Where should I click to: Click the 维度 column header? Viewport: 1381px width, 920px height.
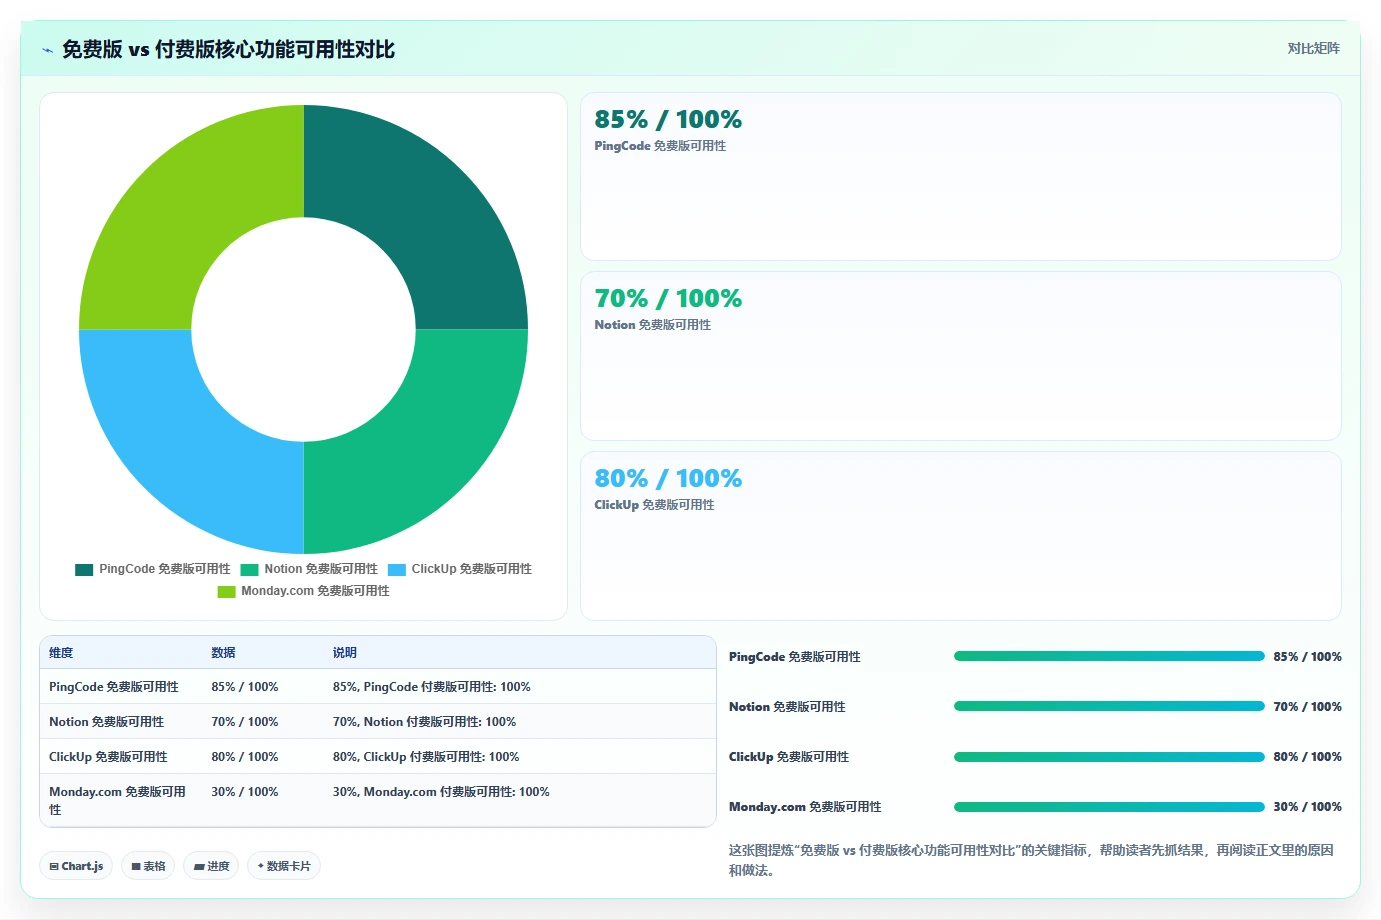(61, 653)
